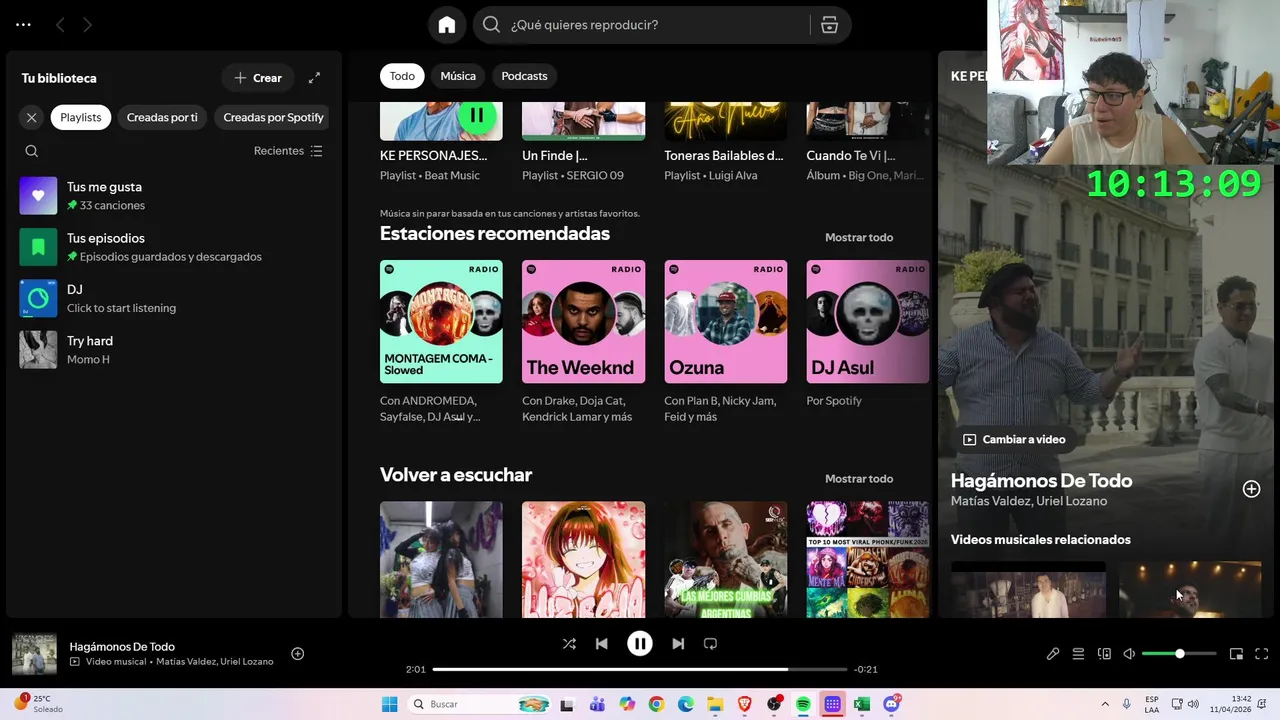Open 'Las mejores cumbias argentinas' card
Image resolution: width=1280 pixels, height=720 pixels.
[x=725, y=559]
